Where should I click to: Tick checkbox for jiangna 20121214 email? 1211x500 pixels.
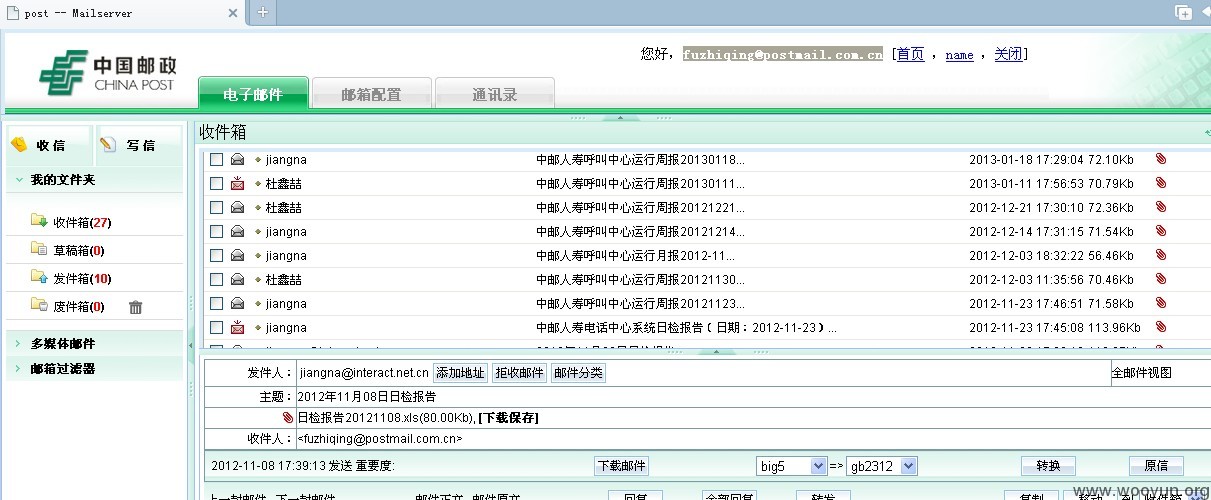coord(216,231)
